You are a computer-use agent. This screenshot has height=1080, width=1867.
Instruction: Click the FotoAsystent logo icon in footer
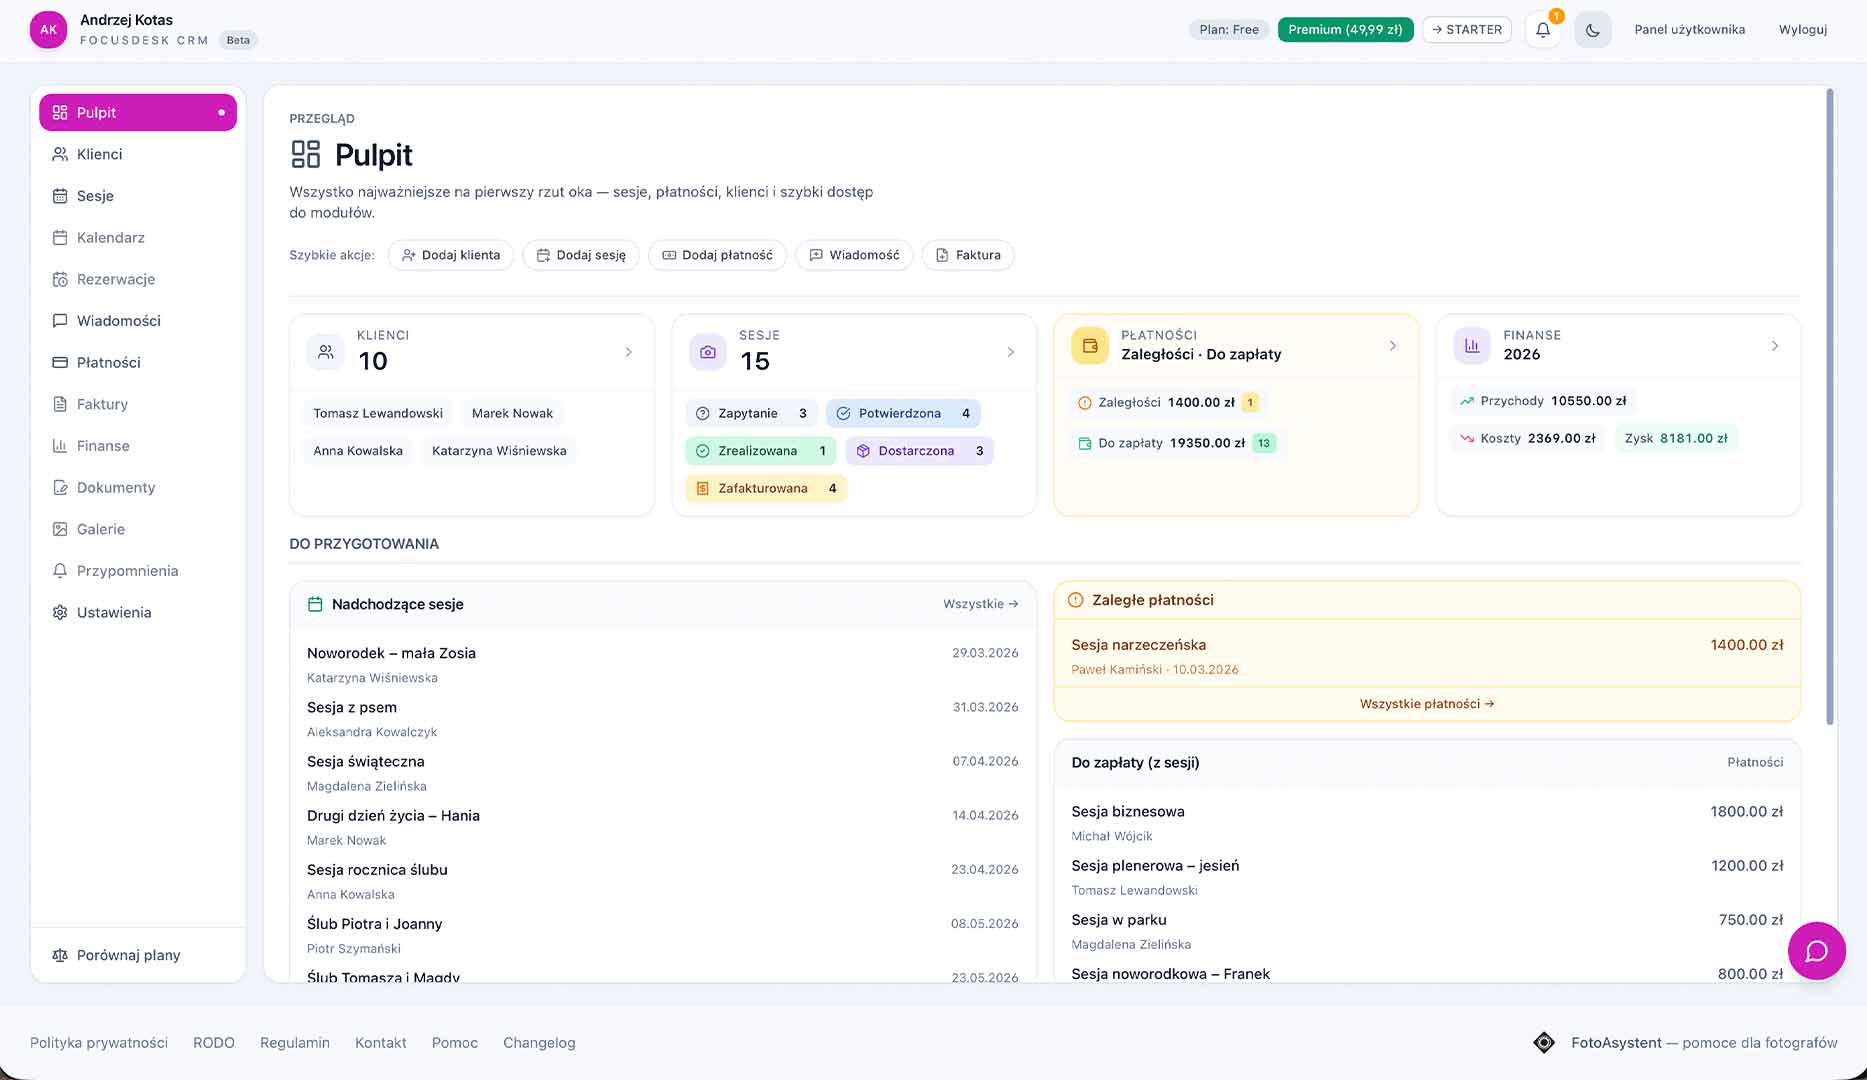click(x=1544, y=1043)
